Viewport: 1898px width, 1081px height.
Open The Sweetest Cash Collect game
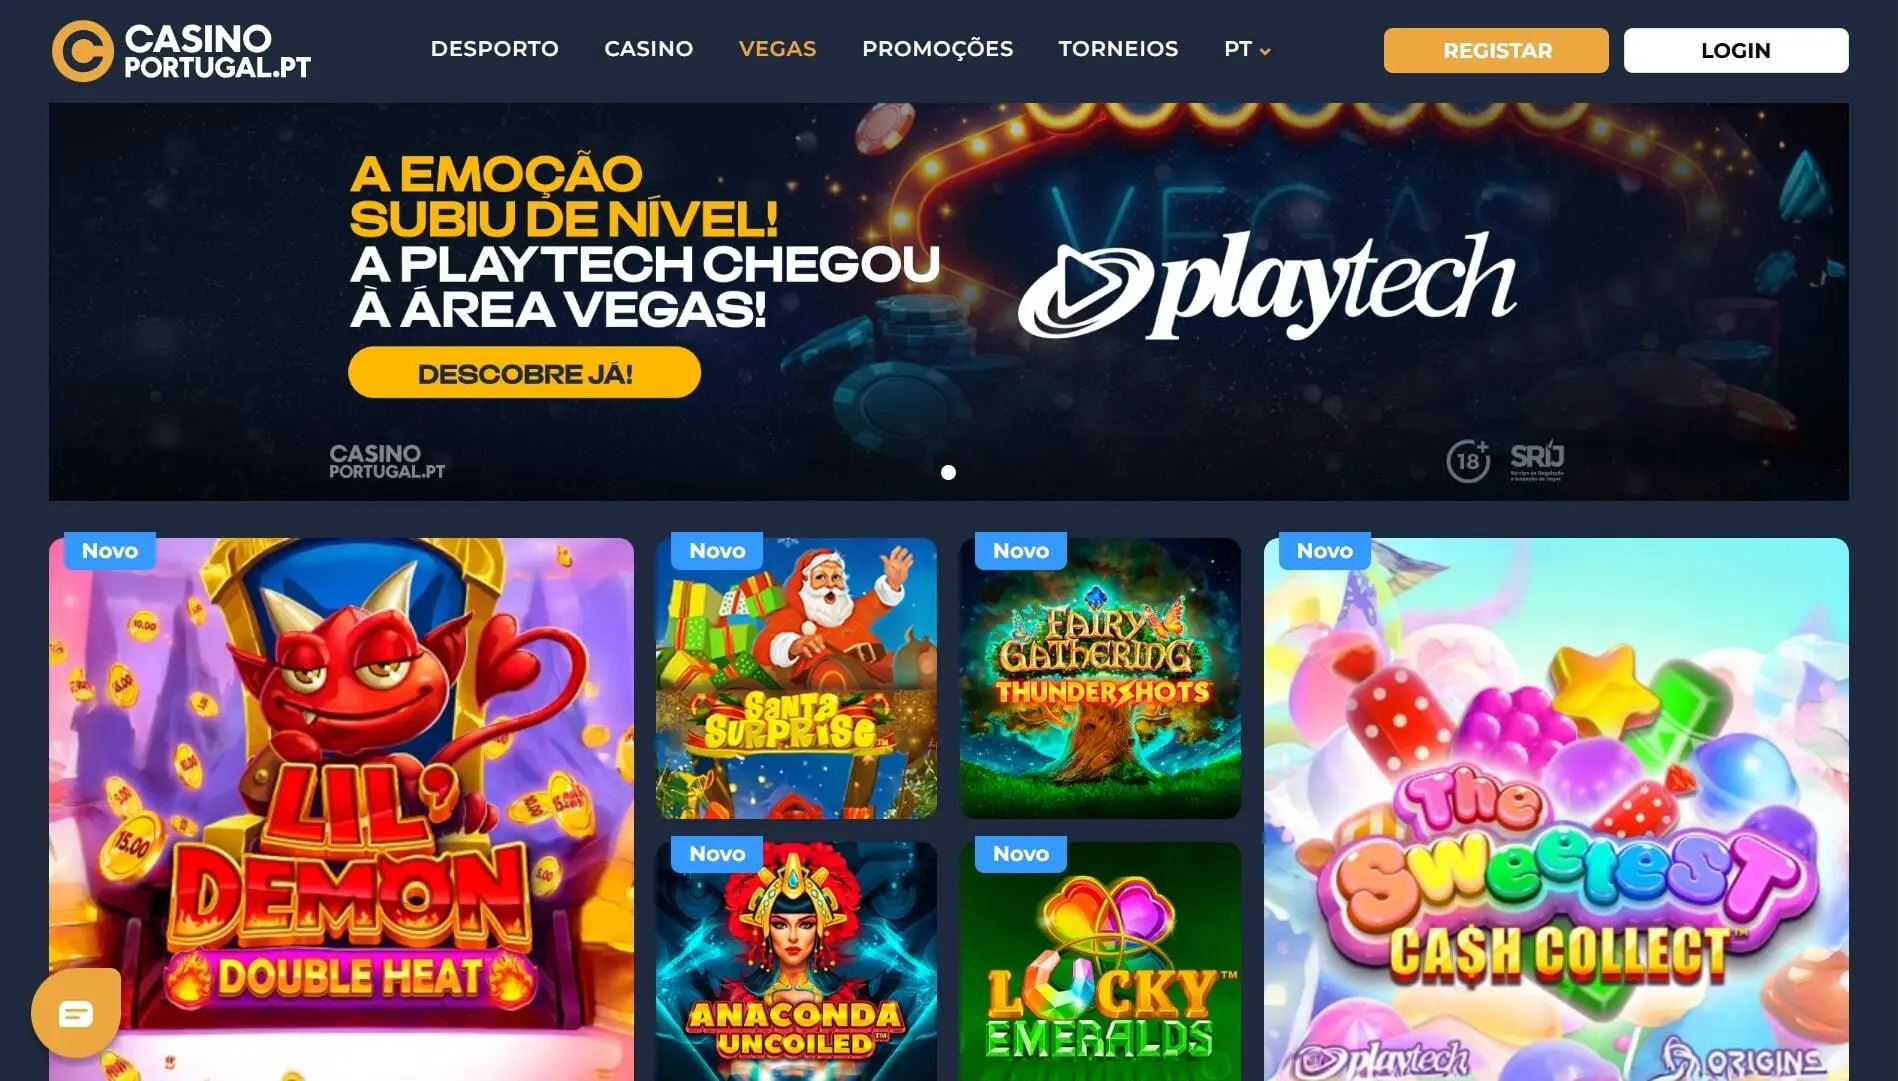[1556, 809]
